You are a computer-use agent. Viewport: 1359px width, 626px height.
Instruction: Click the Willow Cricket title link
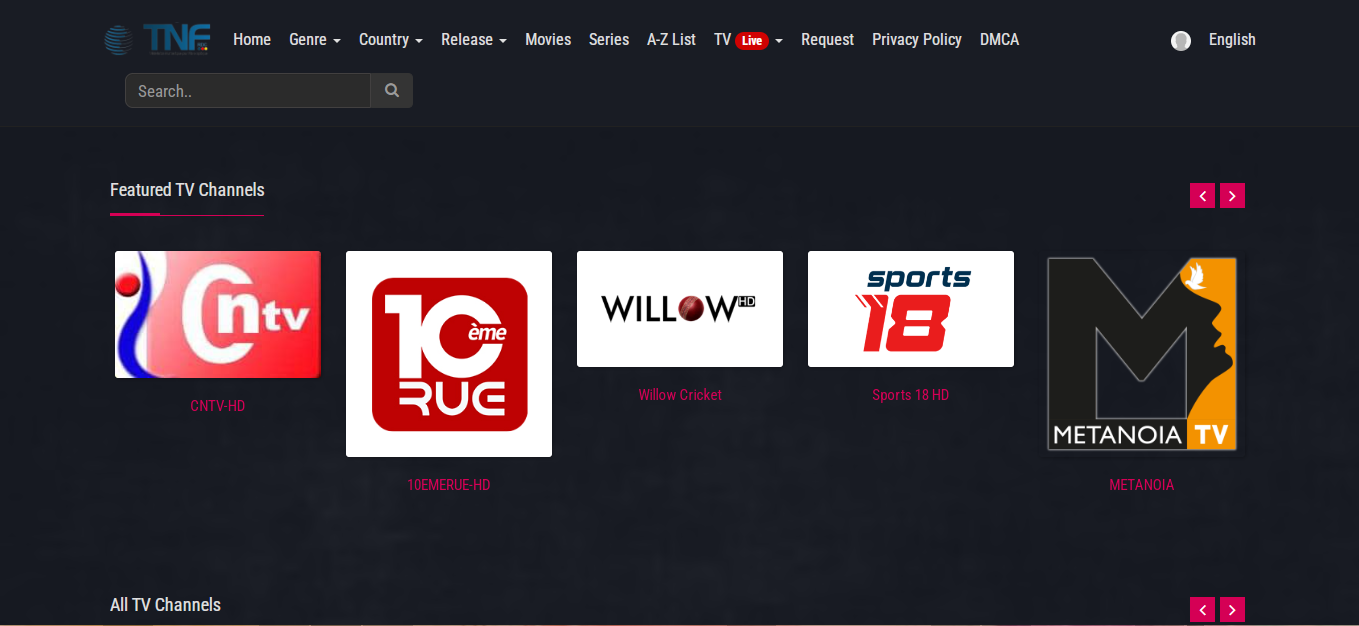pyautogui.click(x=680, y=395)
